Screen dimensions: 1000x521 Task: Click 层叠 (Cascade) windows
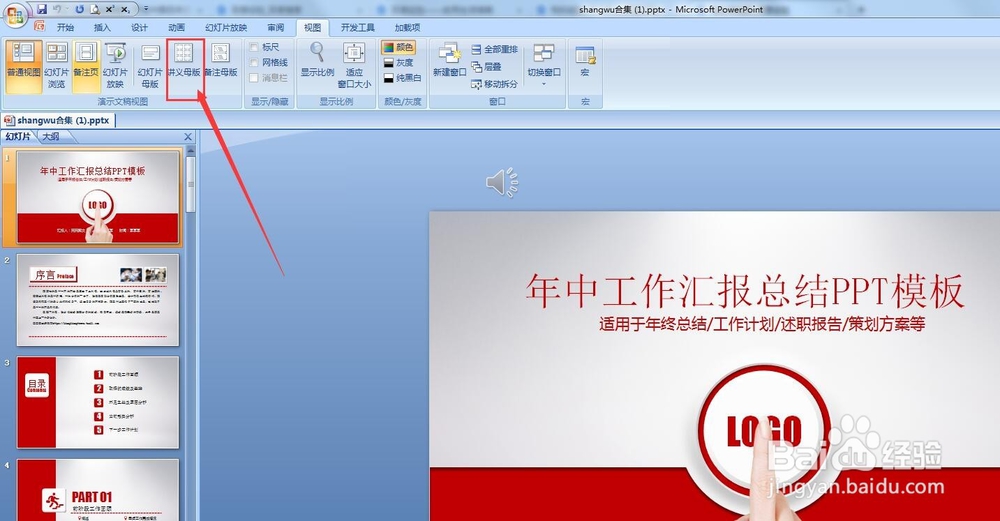point(487,66)
